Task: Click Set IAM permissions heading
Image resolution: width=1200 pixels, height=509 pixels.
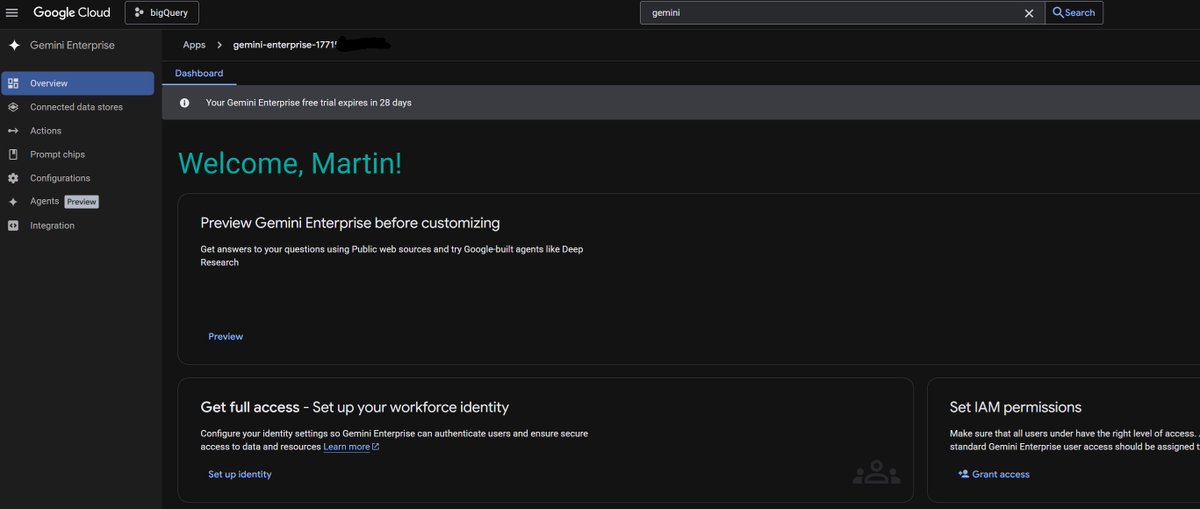Action: coord(1016,407)
